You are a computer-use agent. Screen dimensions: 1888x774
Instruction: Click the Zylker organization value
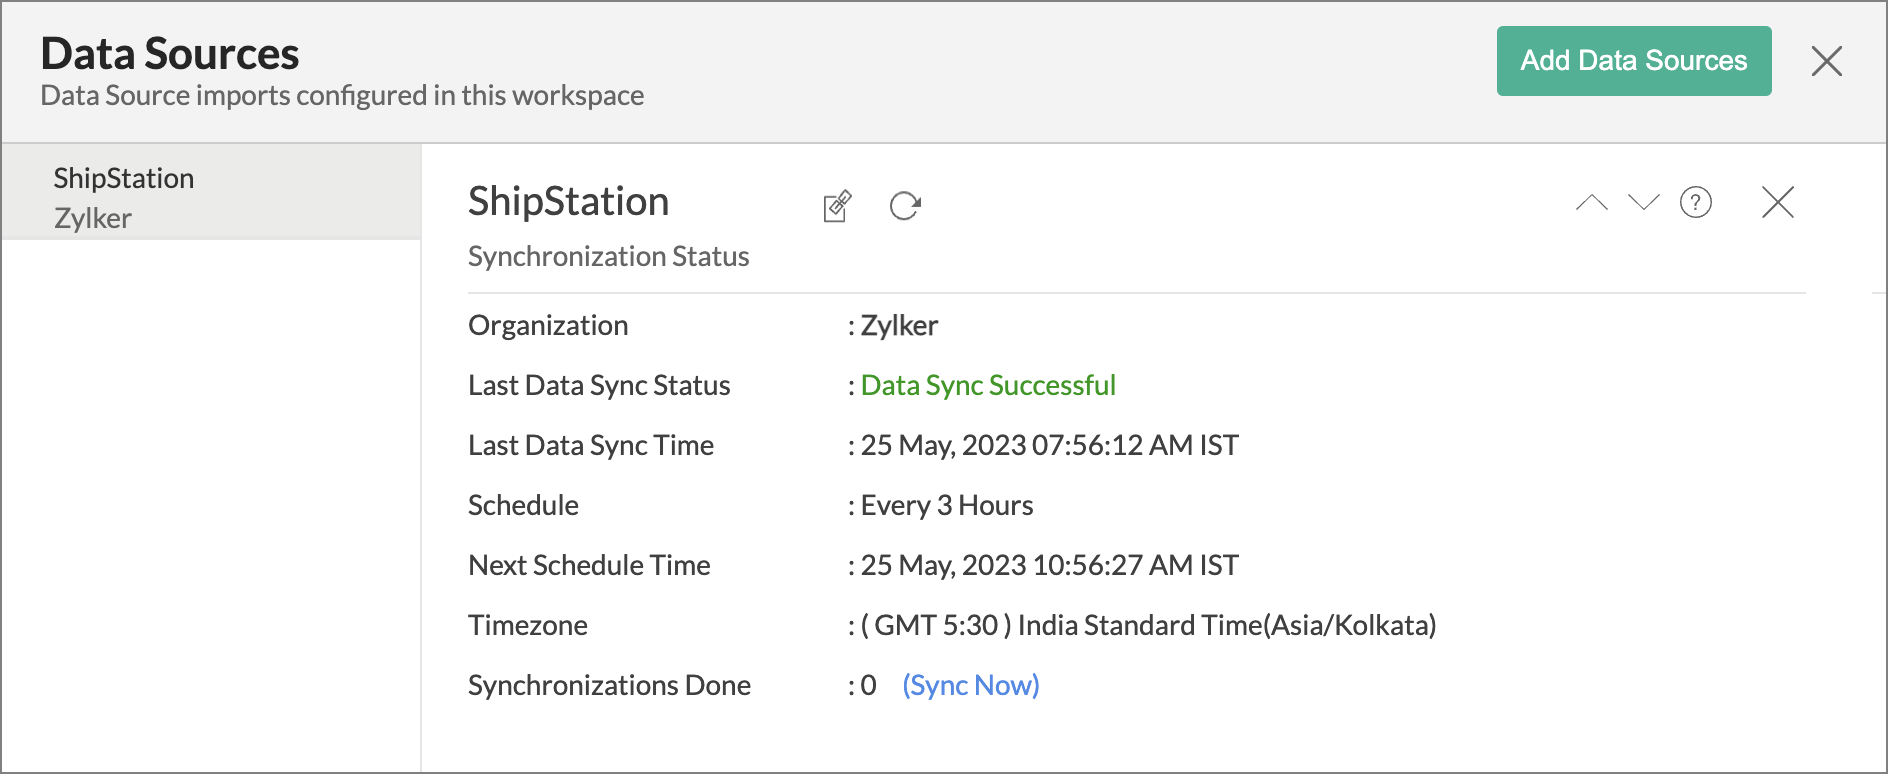click(x=899, y=325)
